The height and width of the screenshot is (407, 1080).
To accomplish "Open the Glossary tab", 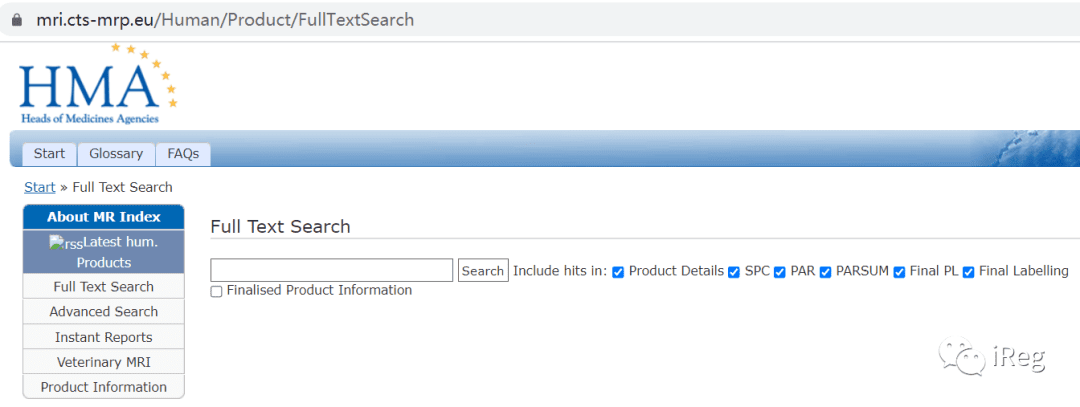I will click(x=116, y=154).
